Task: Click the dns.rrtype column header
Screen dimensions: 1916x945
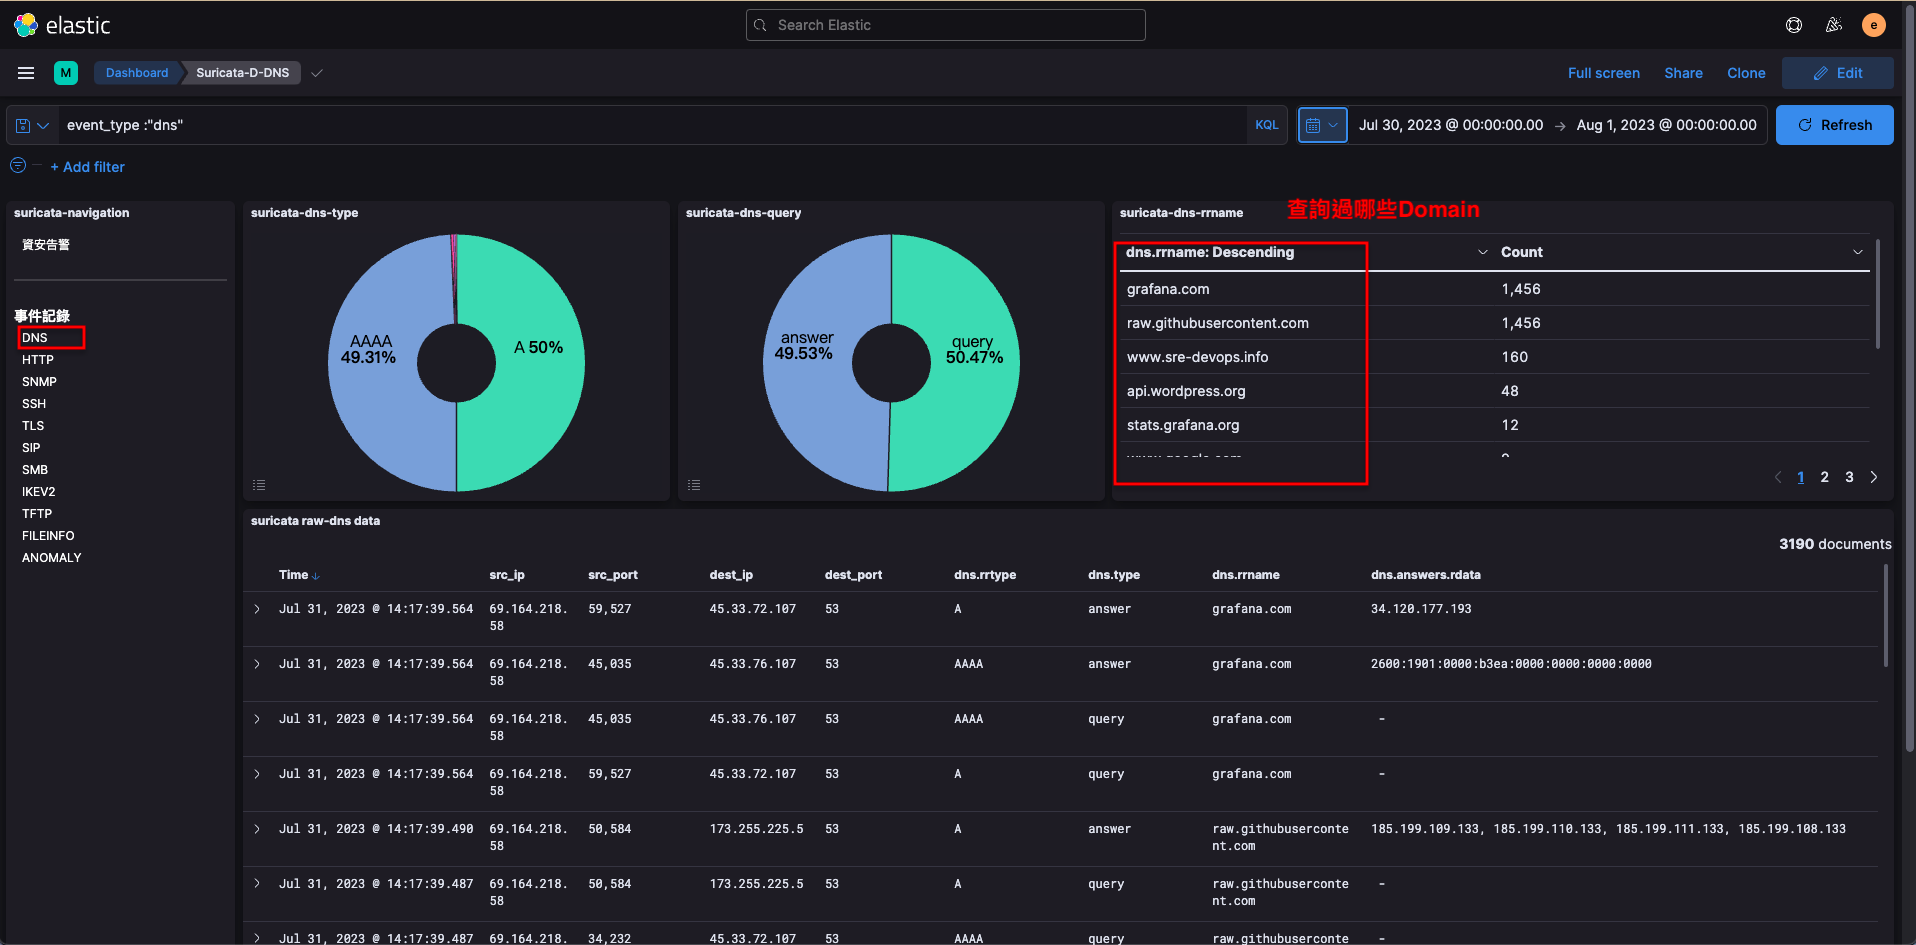Action: point(985,575)
